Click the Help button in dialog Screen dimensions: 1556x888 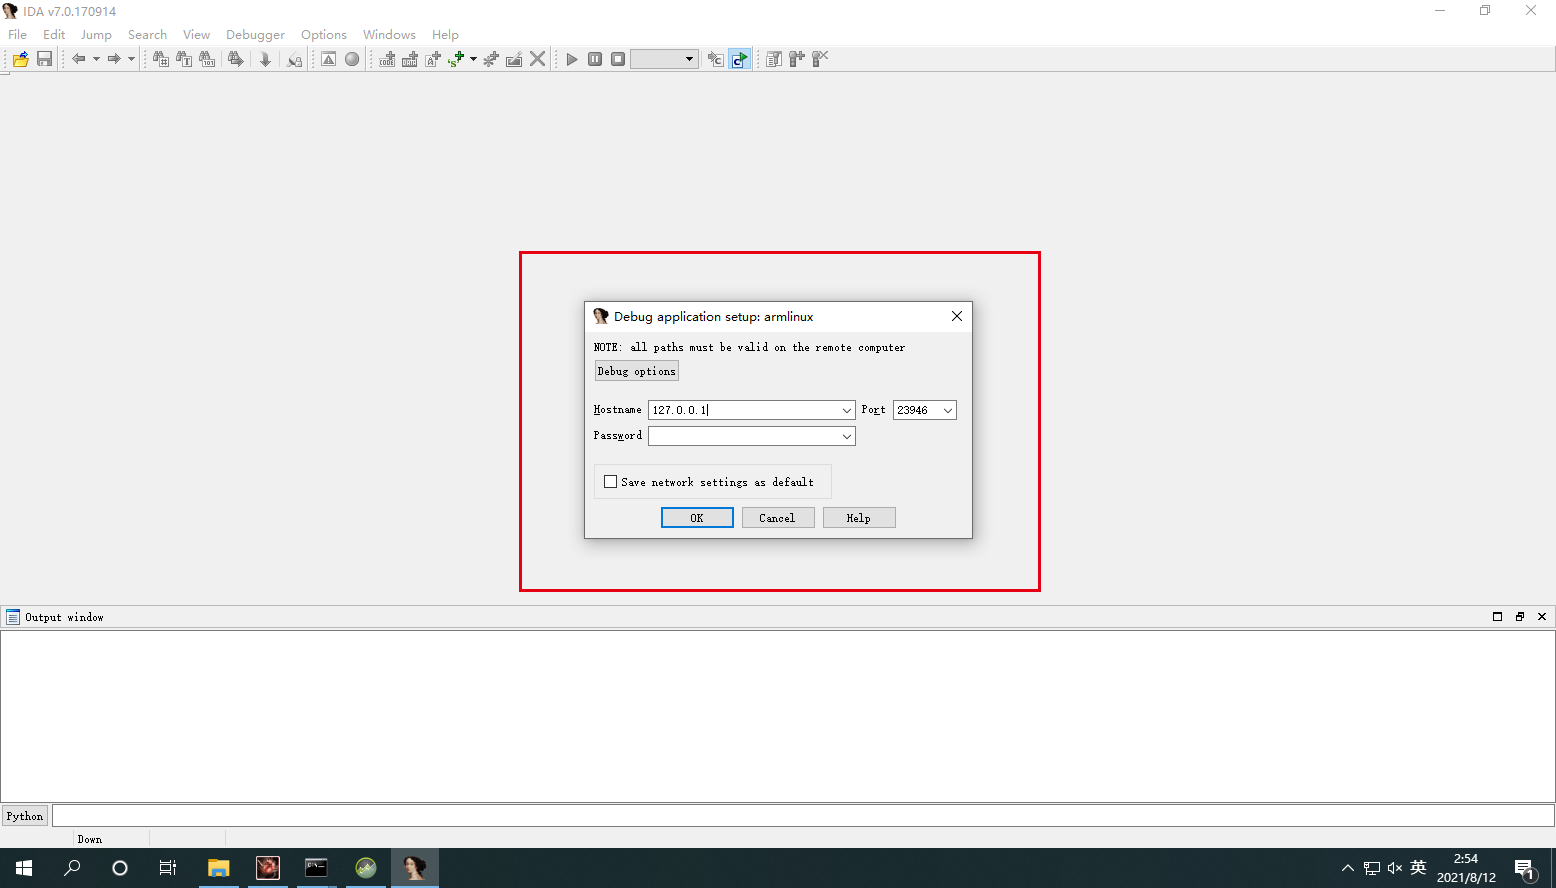tap(859, 518)
